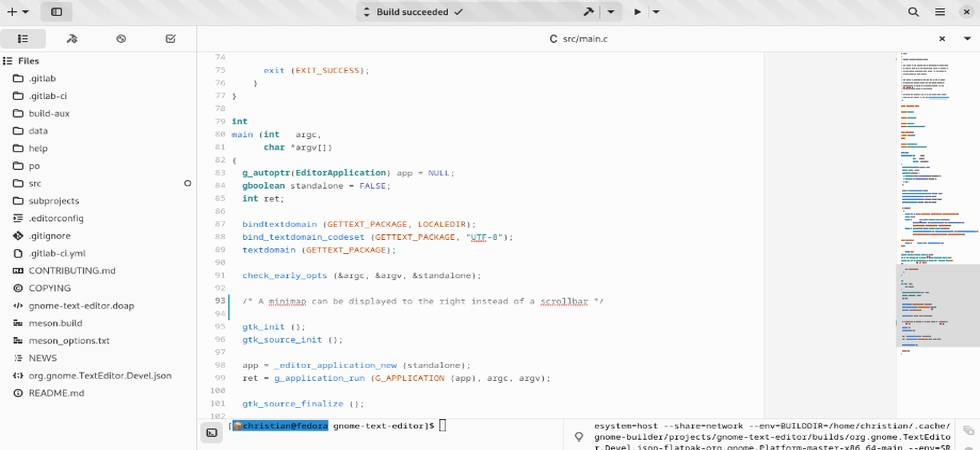This screenshot has width=980, height=450.
Task: Click the lightbulb icon in bottom panel
Action: coord(579,436)
